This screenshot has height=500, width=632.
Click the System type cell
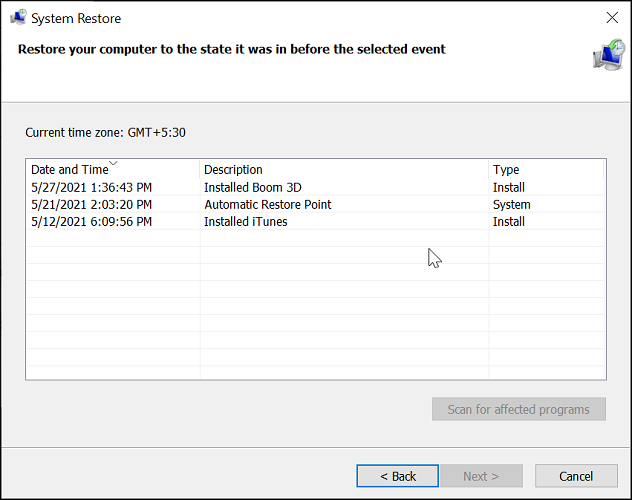coord(511,205)
